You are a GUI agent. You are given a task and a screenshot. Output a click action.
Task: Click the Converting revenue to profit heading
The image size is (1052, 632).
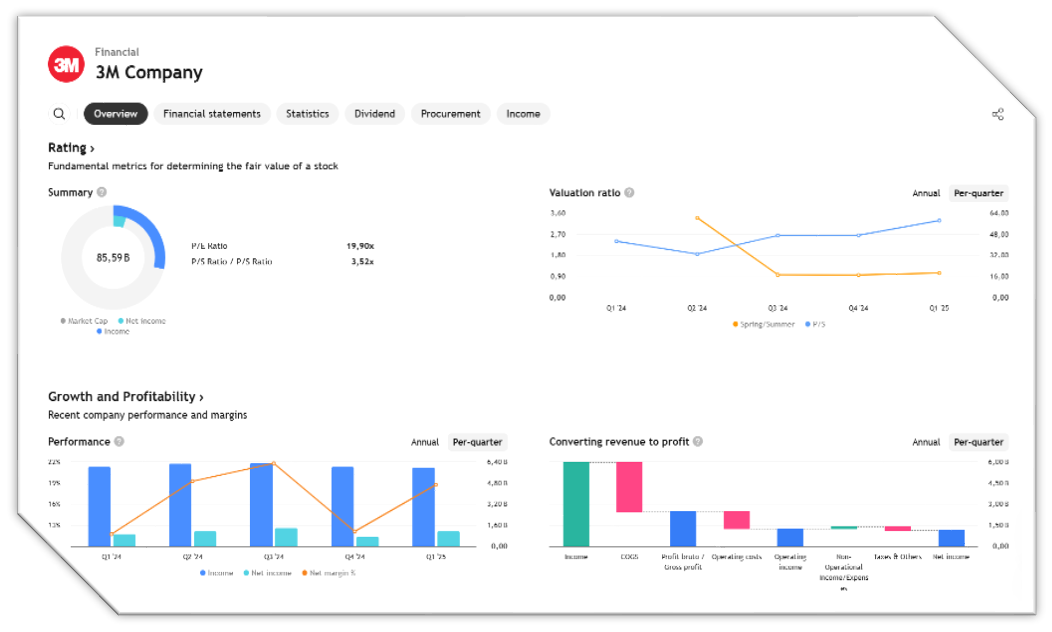click(x=619, y=441)
